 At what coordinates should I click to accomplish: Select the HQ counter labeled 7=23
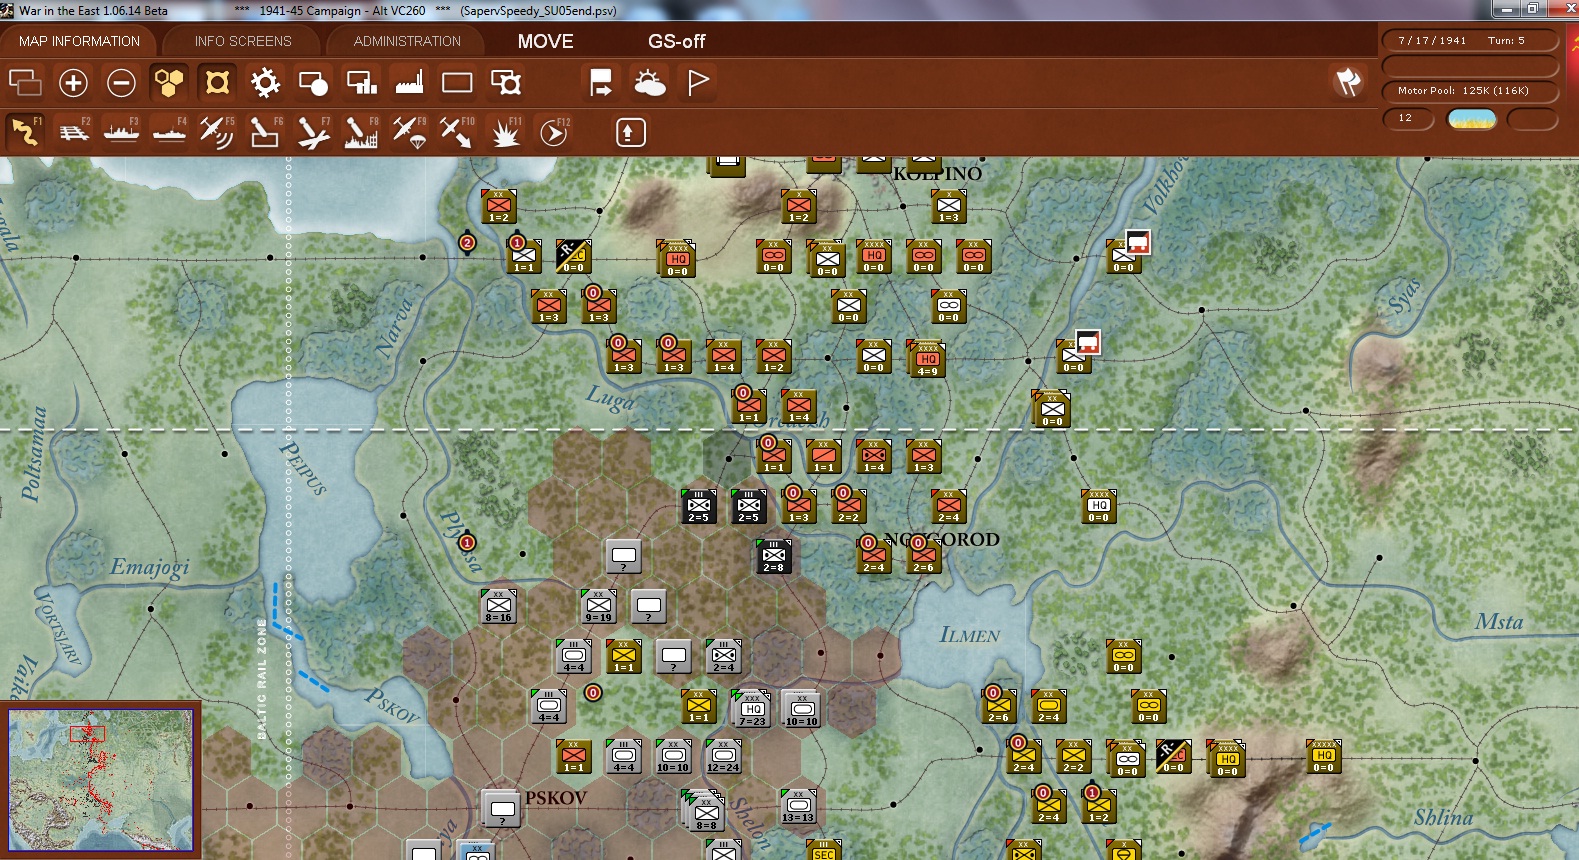click(752, 708)
